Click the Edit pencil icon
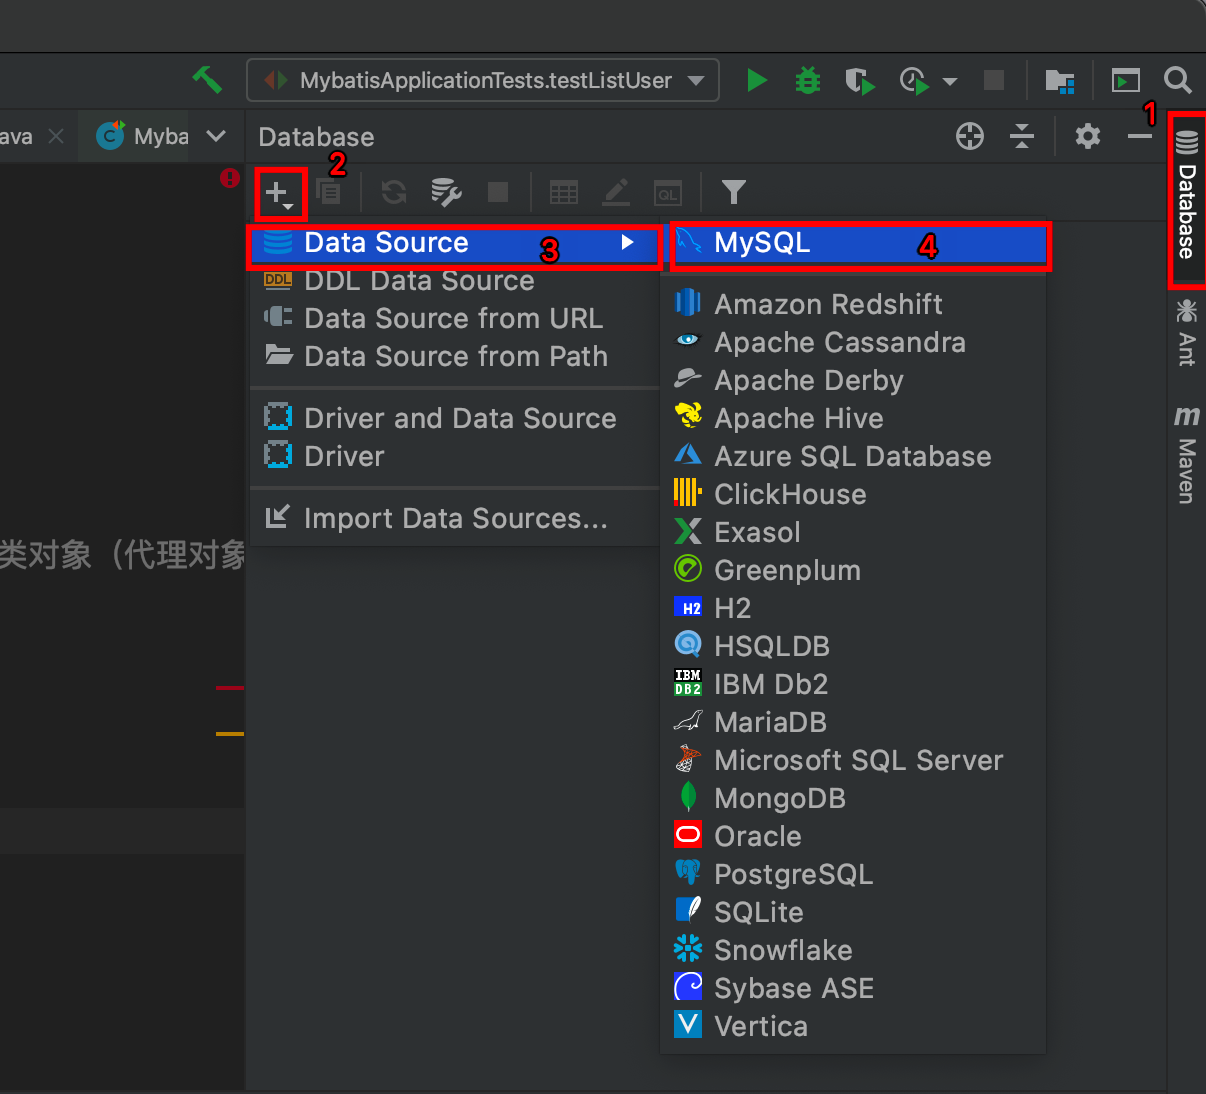 point(616,192)
